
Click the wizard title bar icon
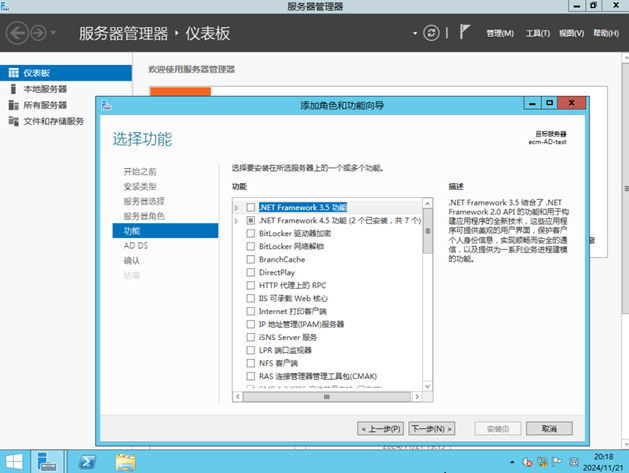(106, 105)
